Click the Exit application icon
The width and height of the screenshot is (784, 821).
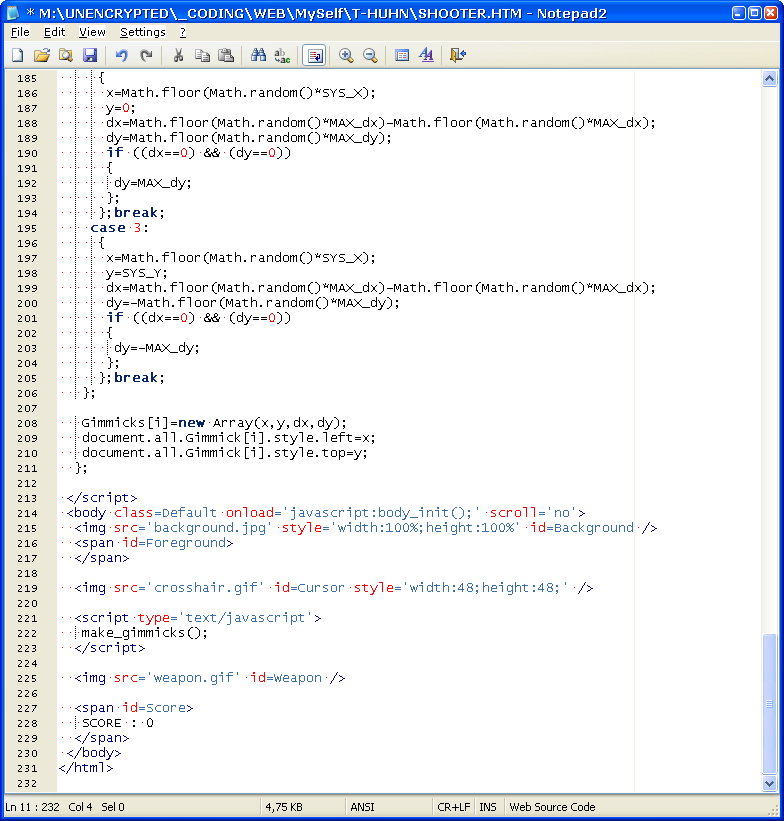click(x=458, y=55)
